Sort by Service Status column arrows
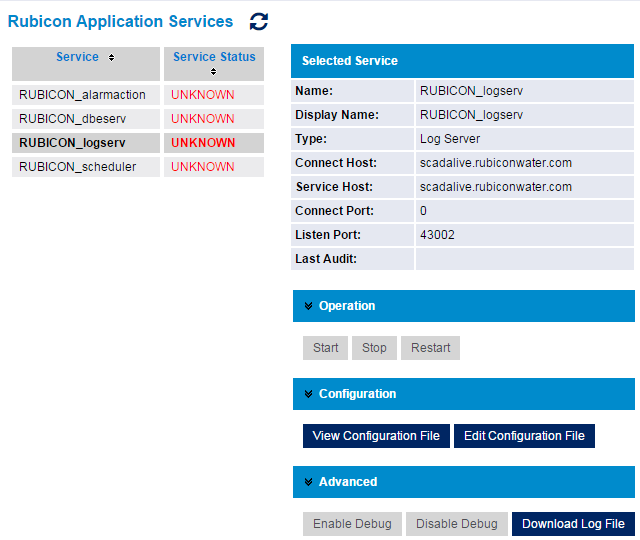 tap(213, 72)
